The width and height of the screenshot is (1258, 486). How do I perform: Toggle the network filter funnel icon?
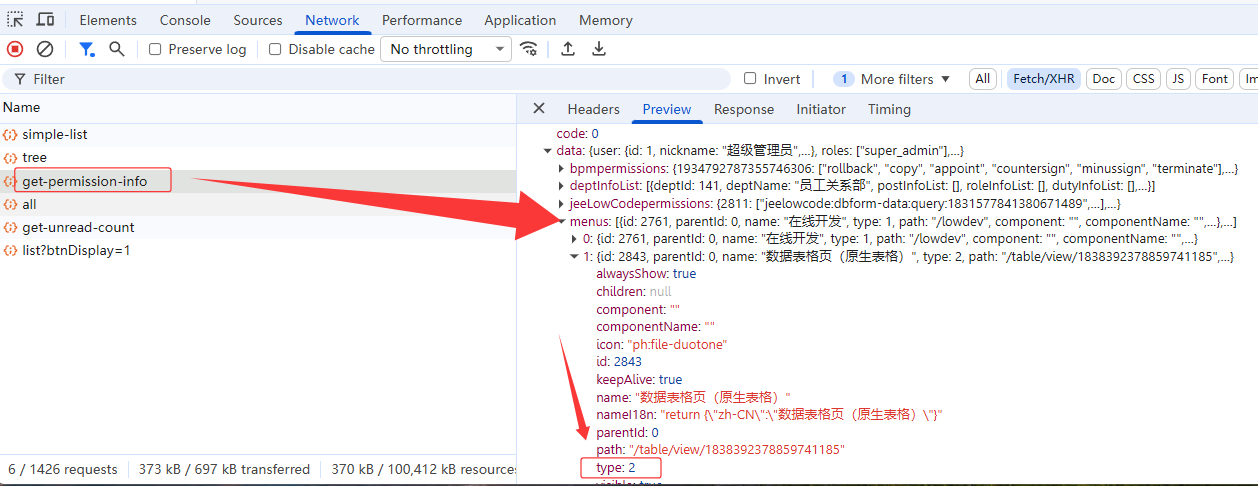pyautogui.click(x=87, y=49)
